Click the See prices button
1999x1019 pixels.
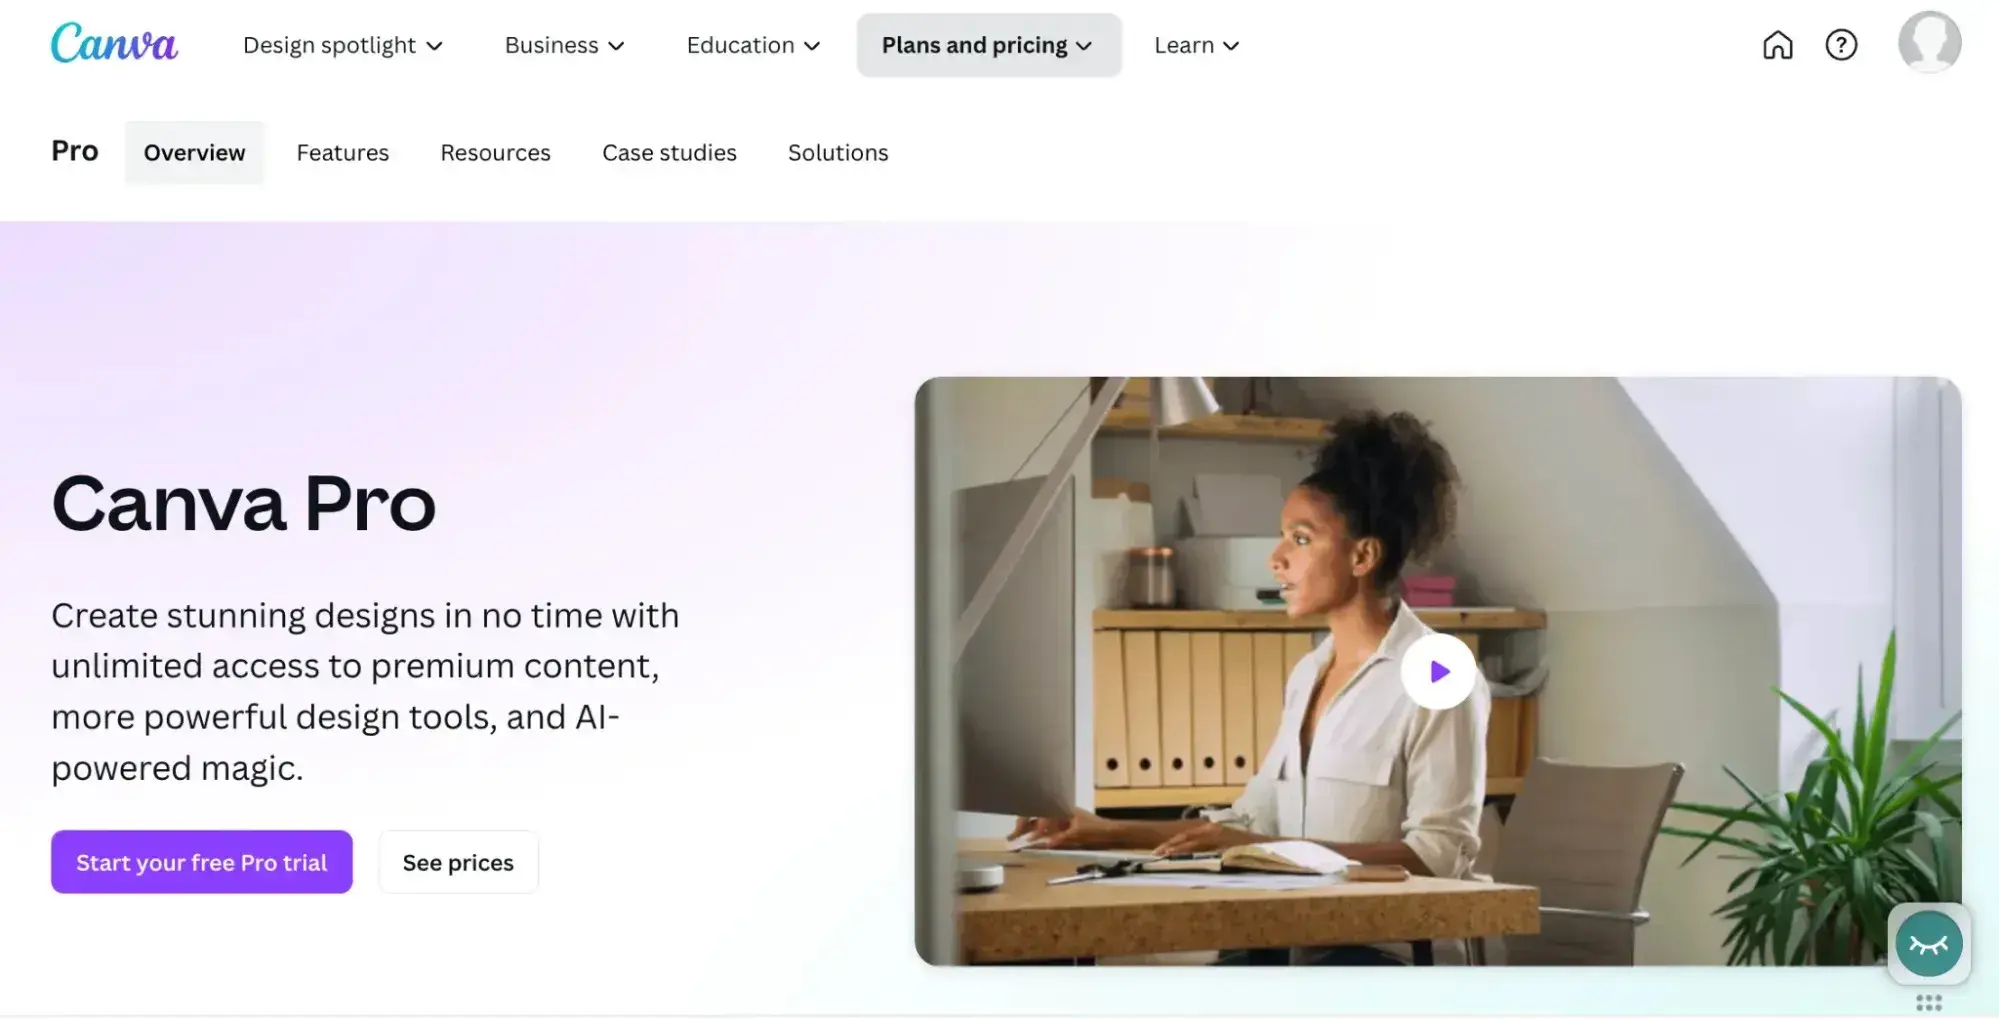[x=458, y=862]
